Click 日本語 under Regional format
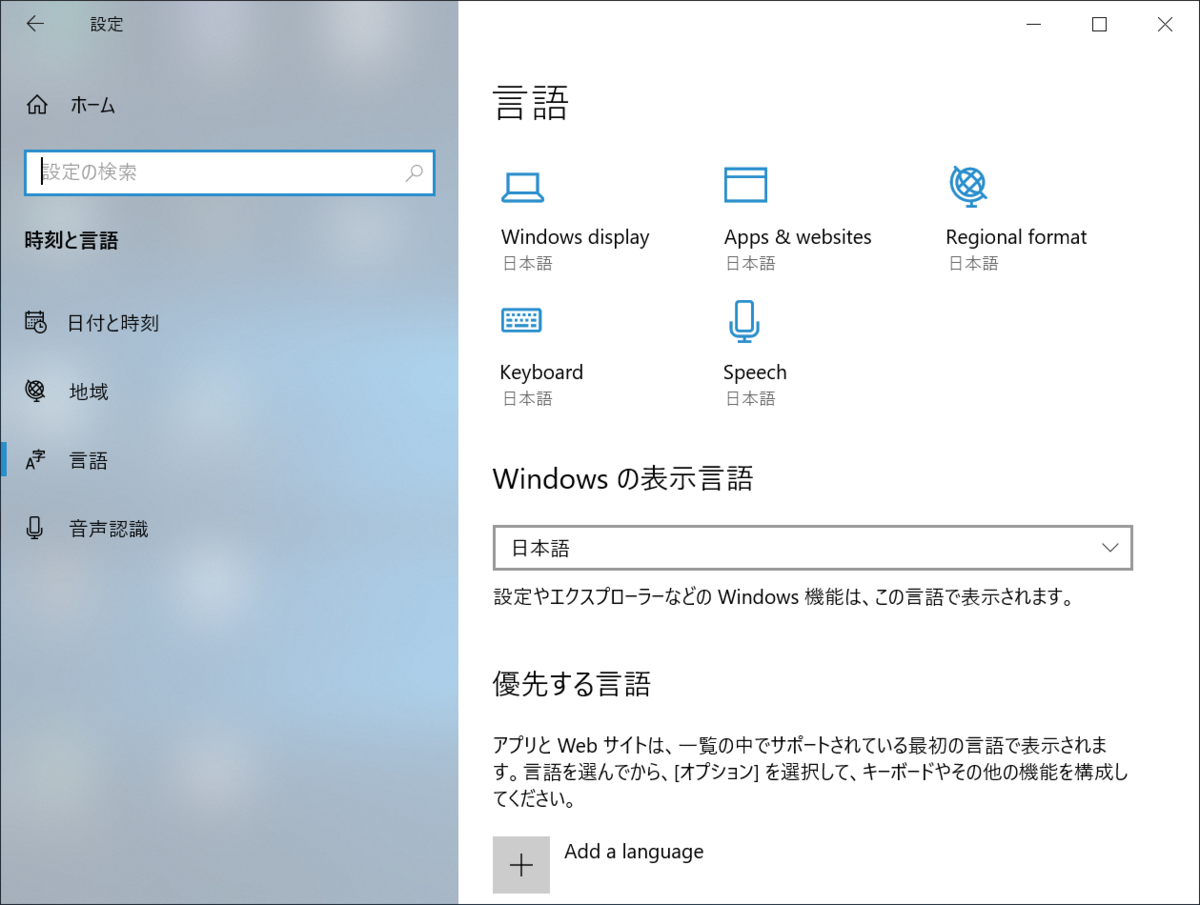This screenshot has width=1200, height=905. click(973, 264)
